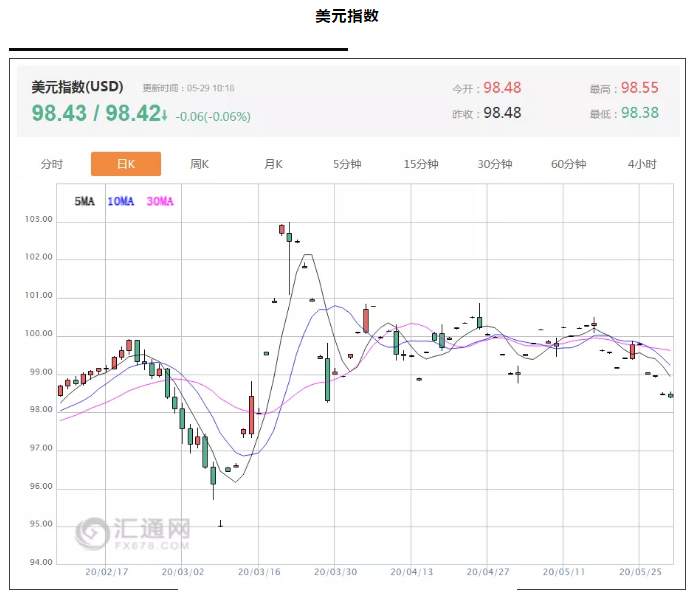Click the 20/05/11 date axis label
Image resolution: width=697 pixels, height=605 pixels.
pyautogui.click(x=564, y=572)
